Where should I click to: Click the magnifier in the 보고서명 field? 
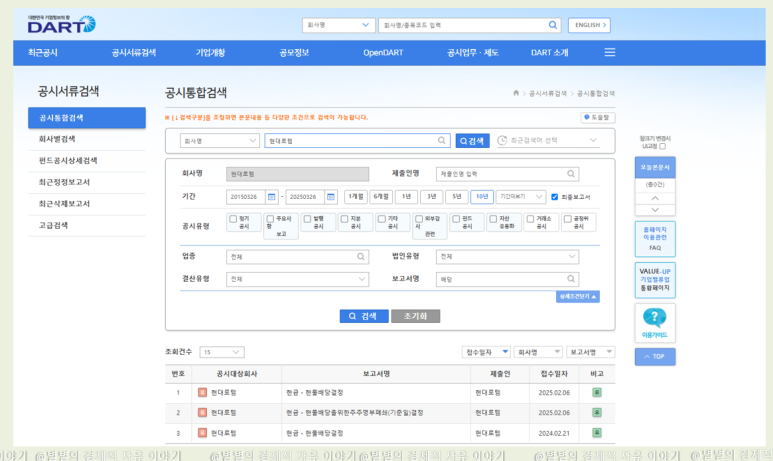[570, 279]
